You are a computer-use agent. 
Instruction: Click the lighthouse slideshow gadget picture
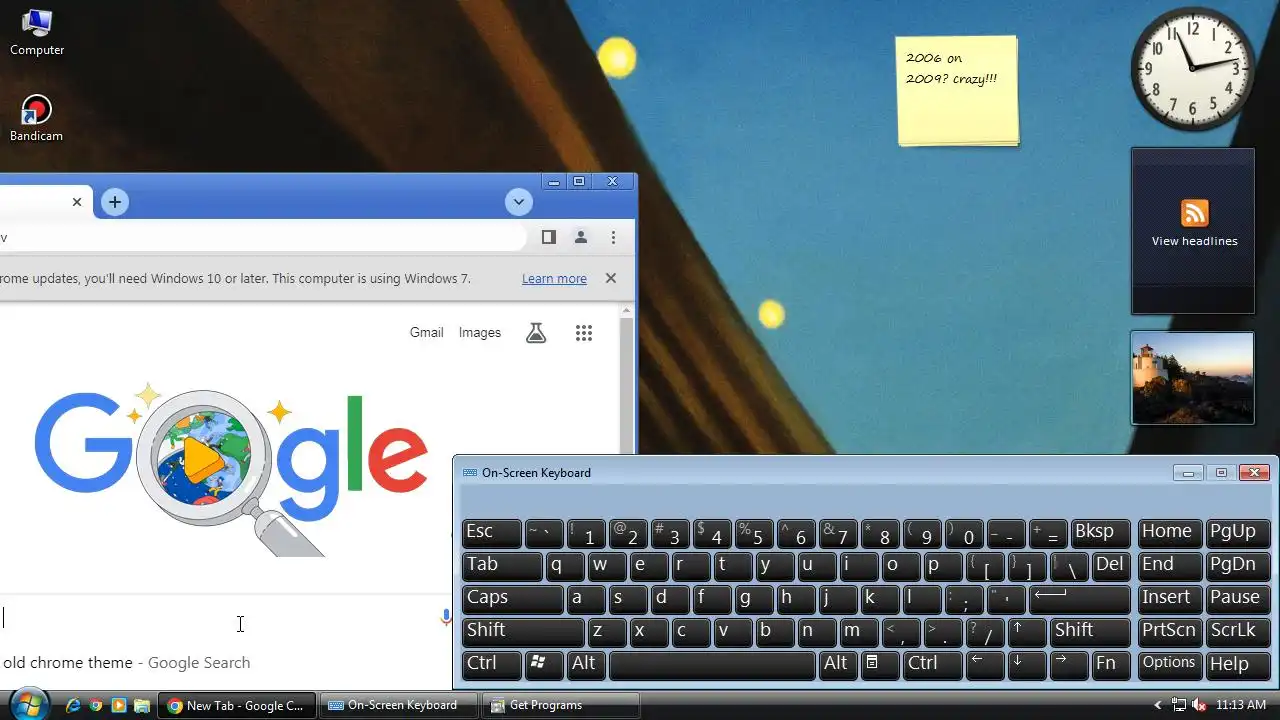coord(1192,378)
